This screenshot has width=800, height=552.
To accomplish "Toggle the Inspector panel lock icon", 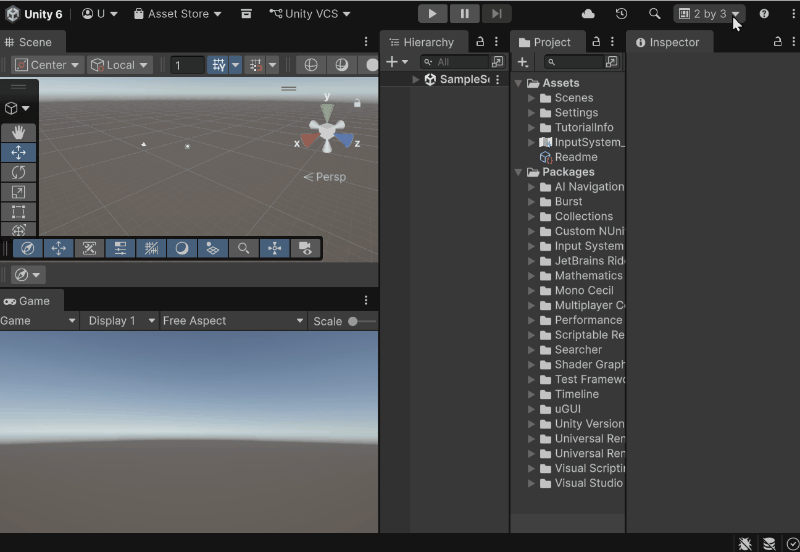I will [778, 42].
